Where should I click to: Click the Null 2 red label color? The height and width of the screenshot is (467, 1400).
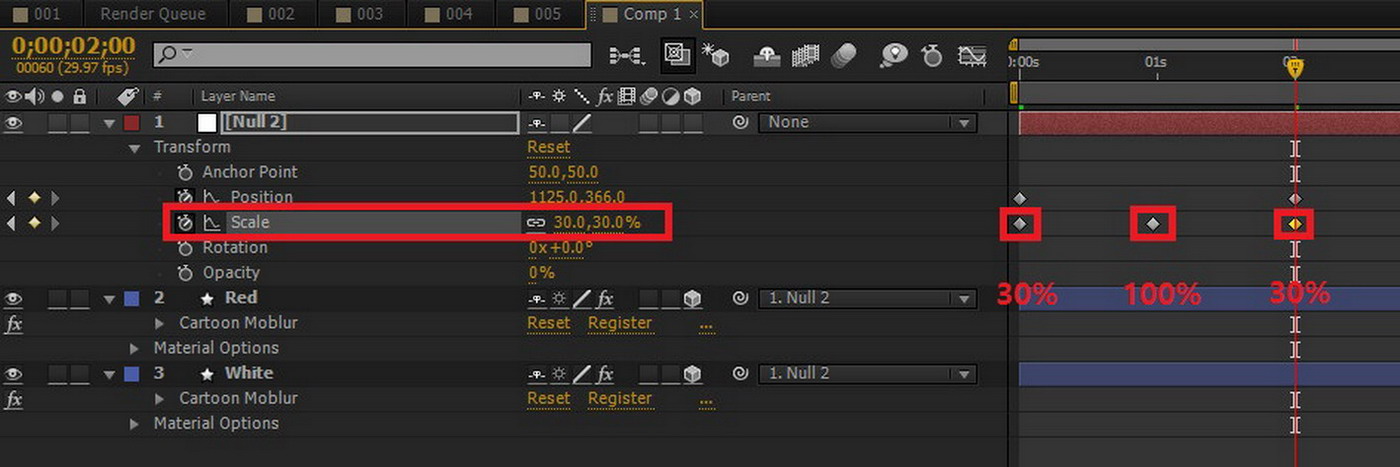tap(131, 122)
